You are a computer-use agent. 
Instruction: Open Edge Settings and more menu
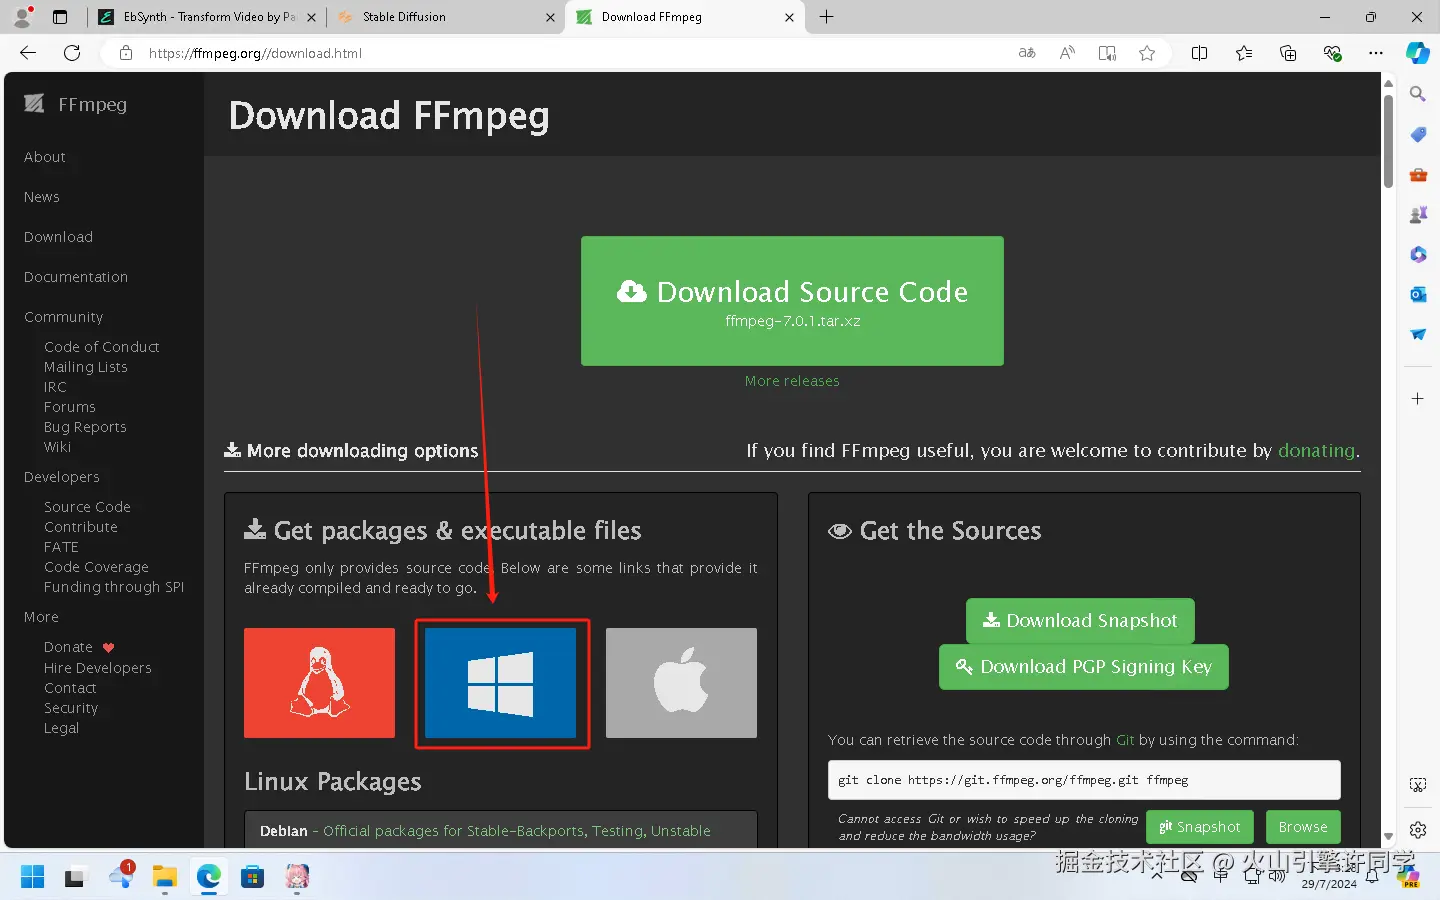1376,53
